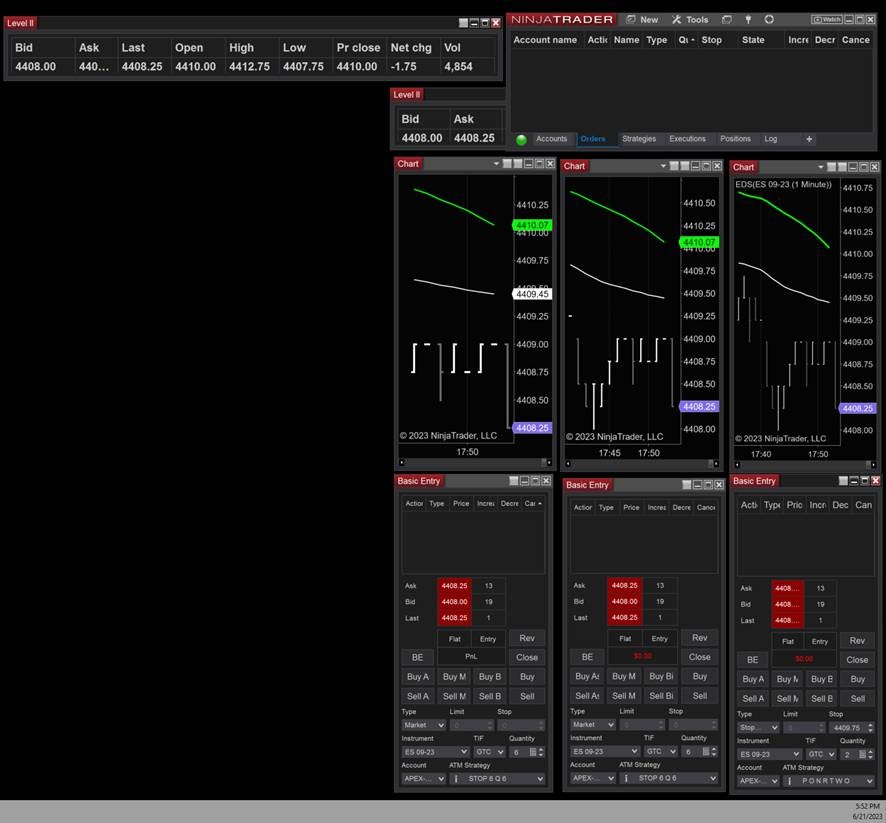This screenshot has height=823, width=886.
Task: Click ATM info icon in left Basic Entry
Action: pyautogui.click(x=456, y=778)
